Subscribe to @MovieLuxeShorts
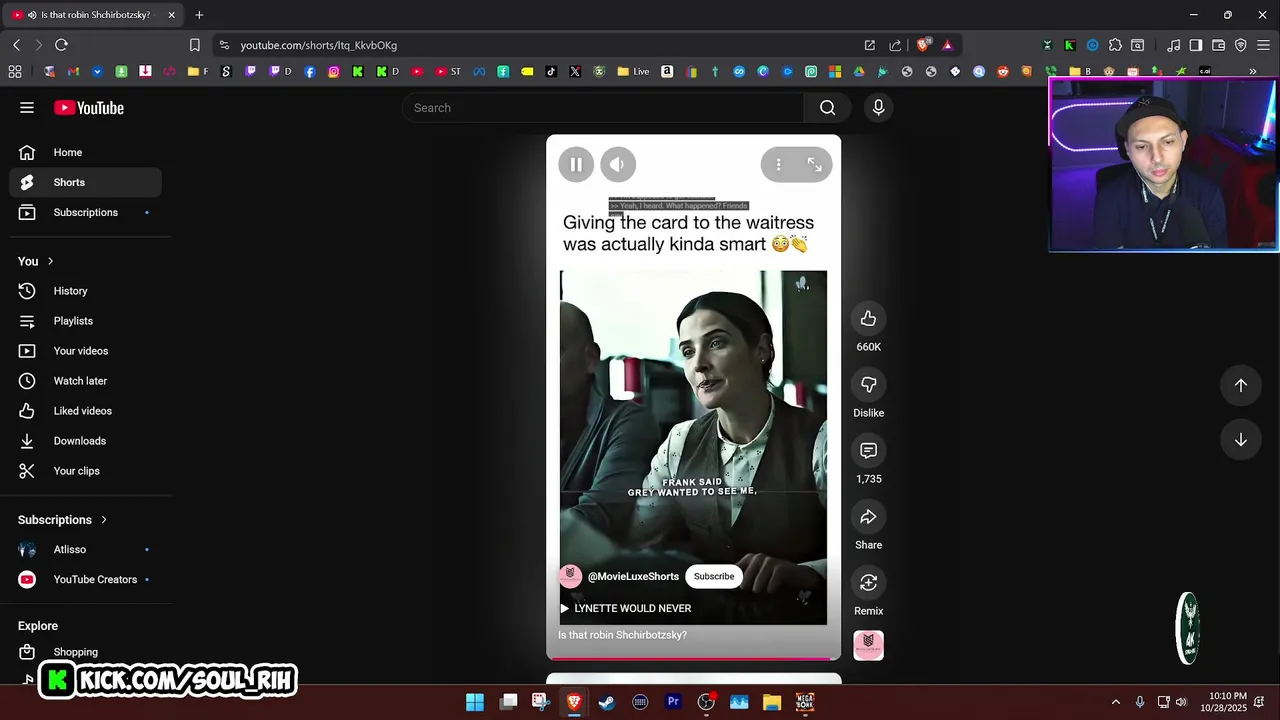The image size is (1280, 720). coord(714,576)
